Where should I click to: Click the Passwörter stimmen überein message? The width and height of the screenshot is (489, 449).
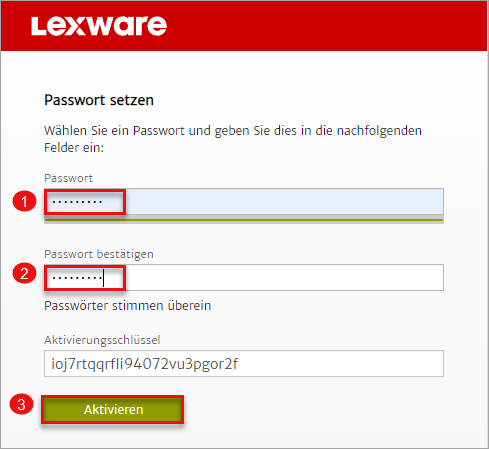128,305
